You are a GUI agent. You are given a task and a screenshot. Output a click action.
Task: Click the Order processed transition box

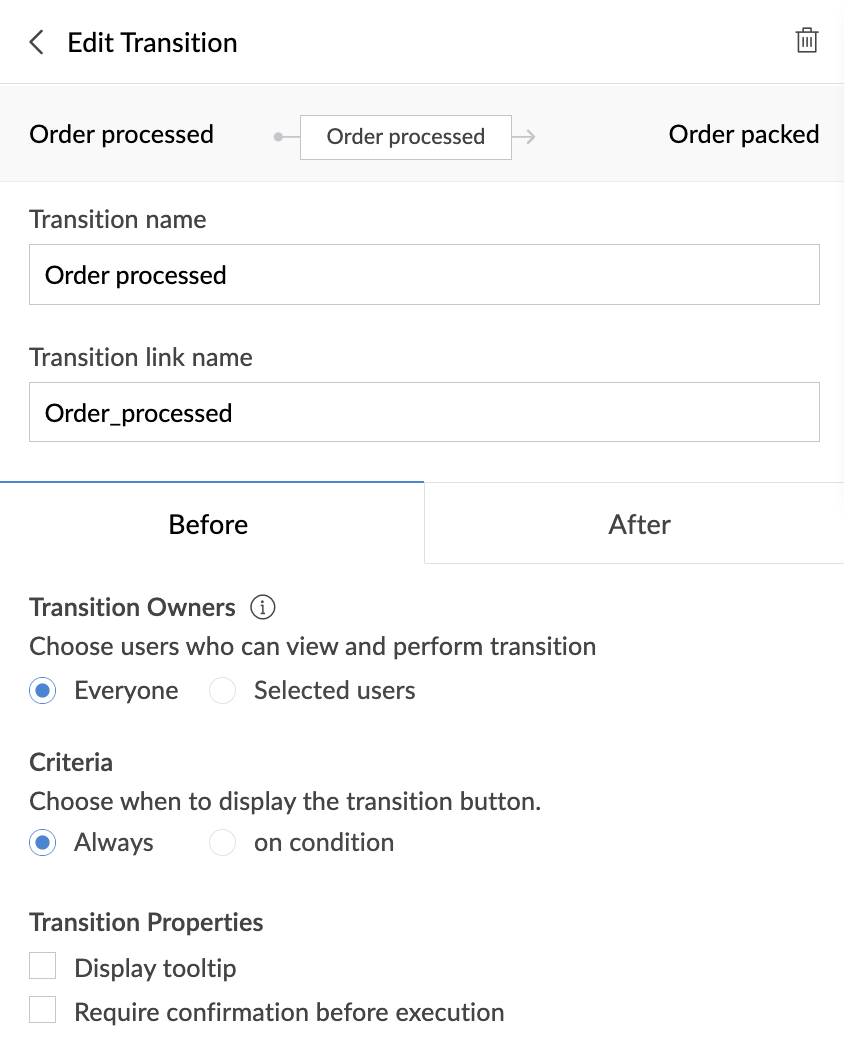[x=406, y=137]
